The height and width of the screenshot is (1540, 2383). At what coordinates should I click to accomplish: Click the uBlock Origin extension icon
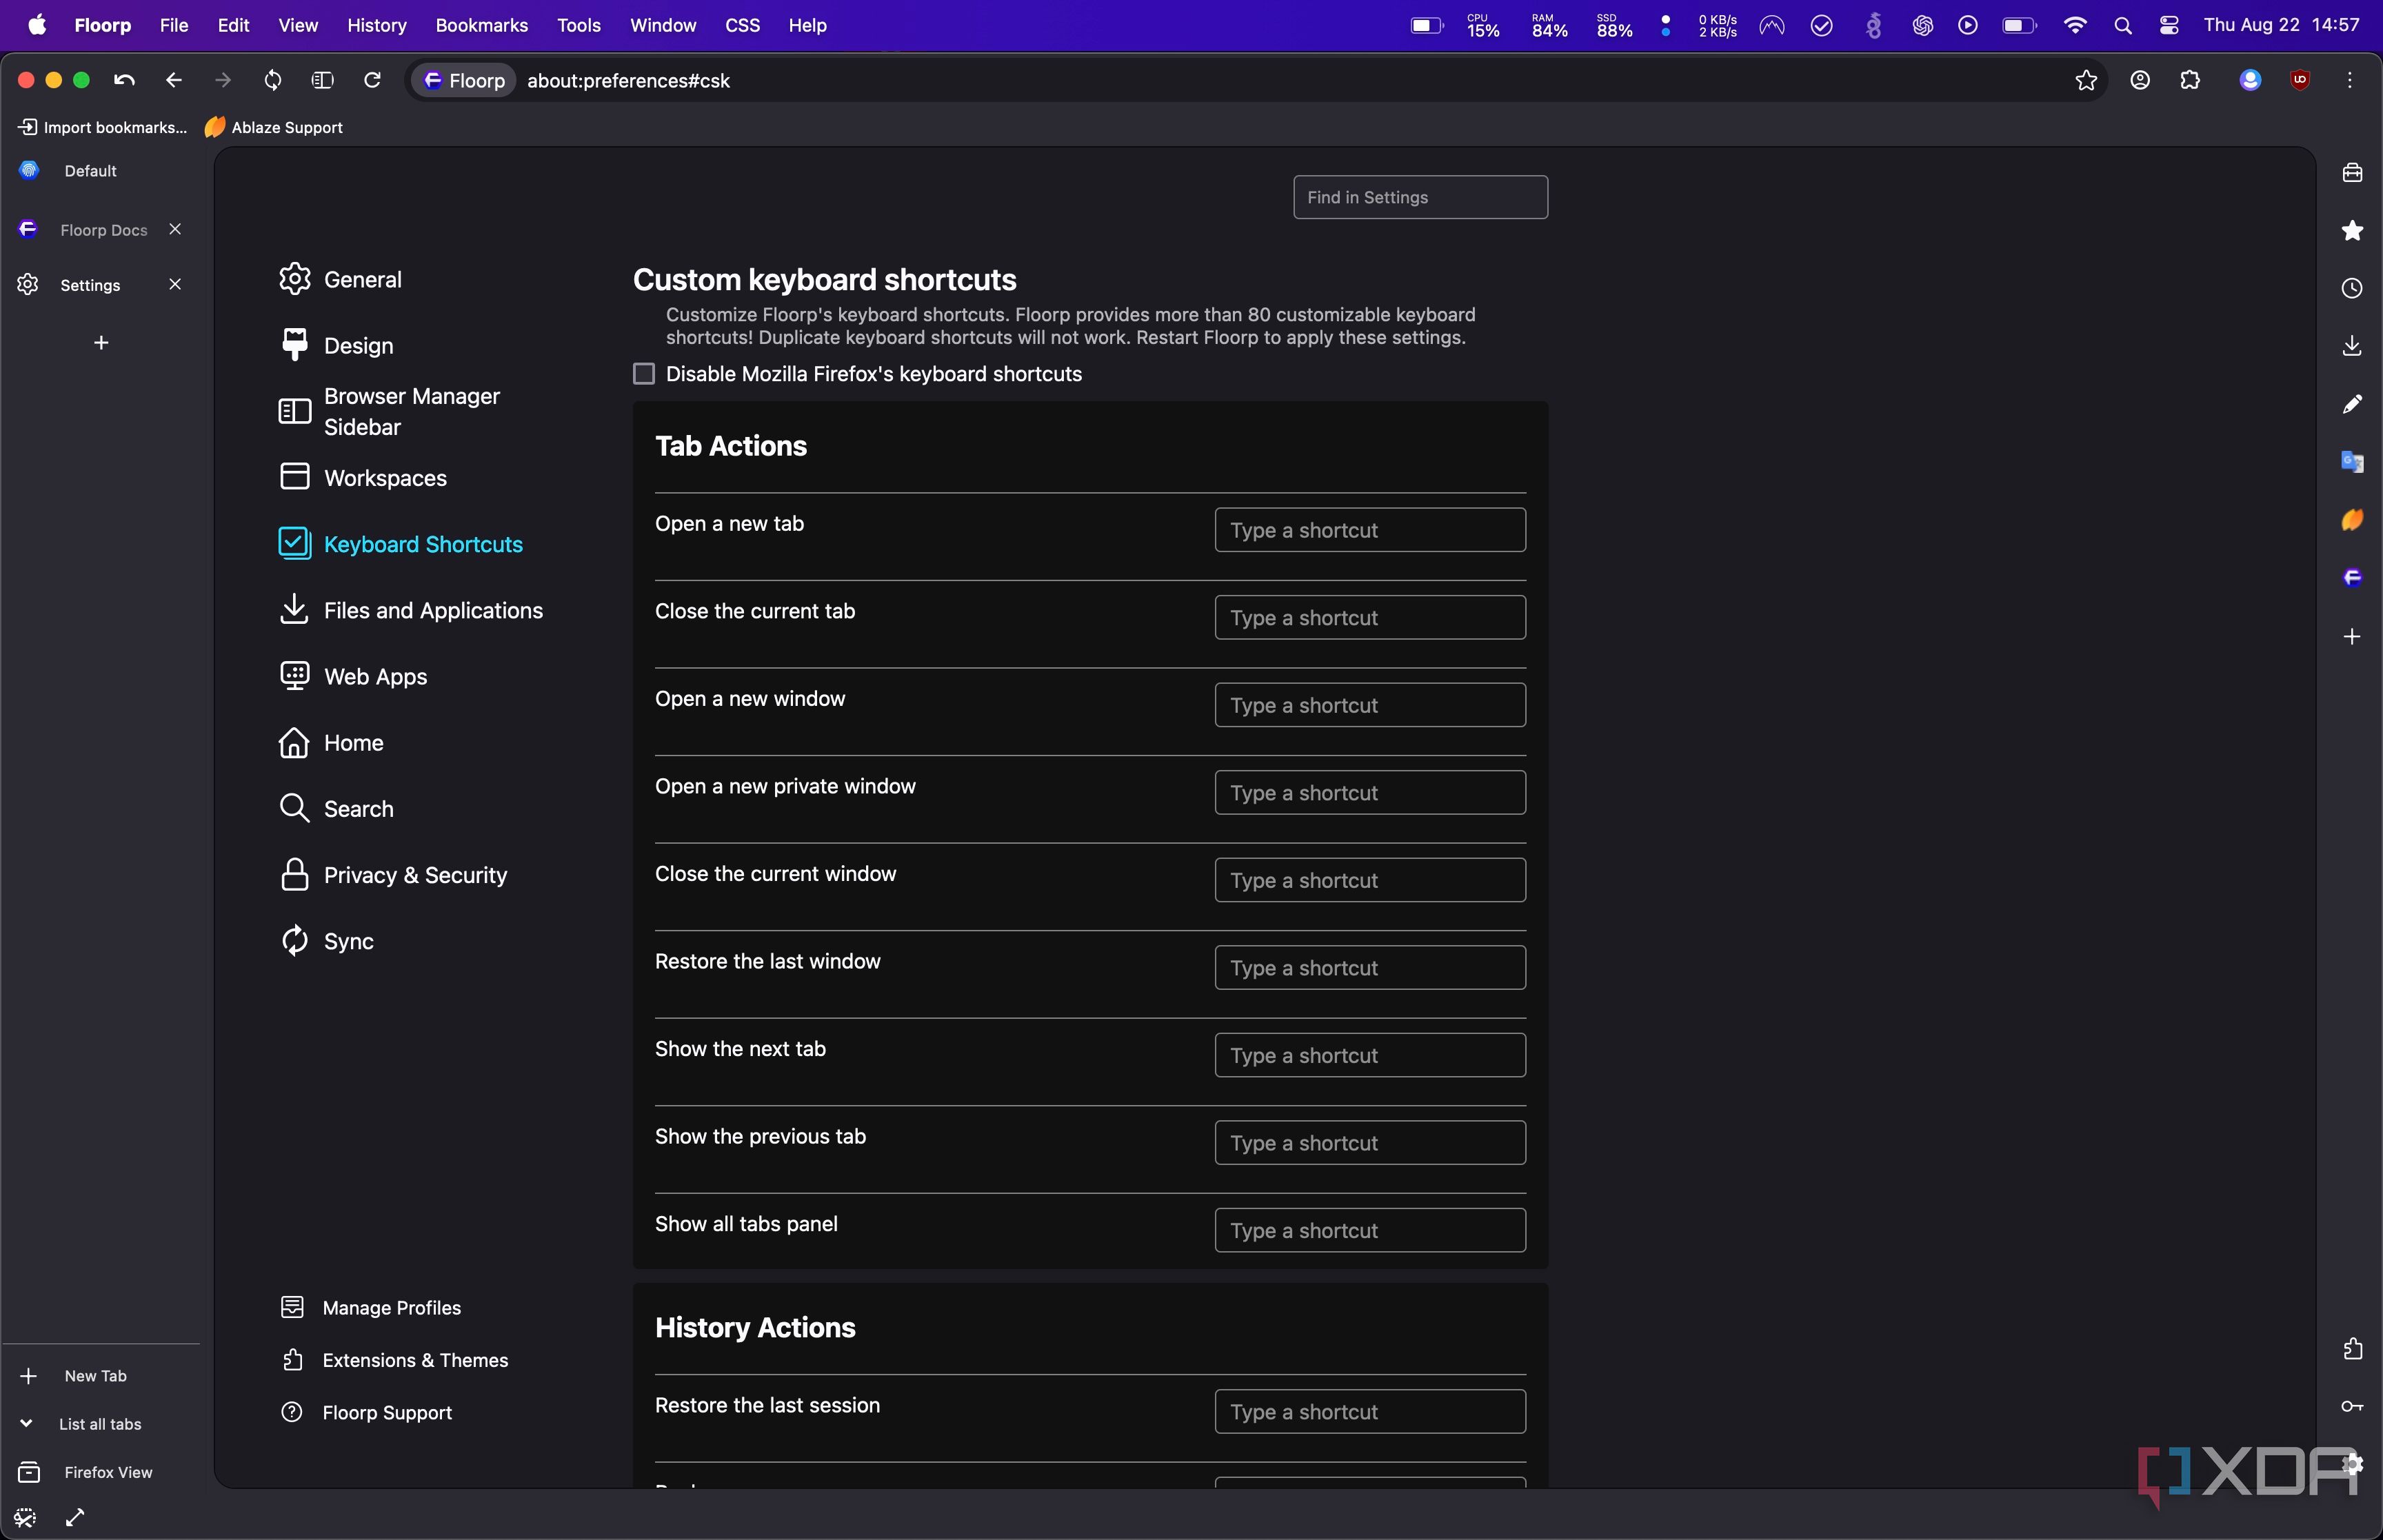(x=2300, y=80)
